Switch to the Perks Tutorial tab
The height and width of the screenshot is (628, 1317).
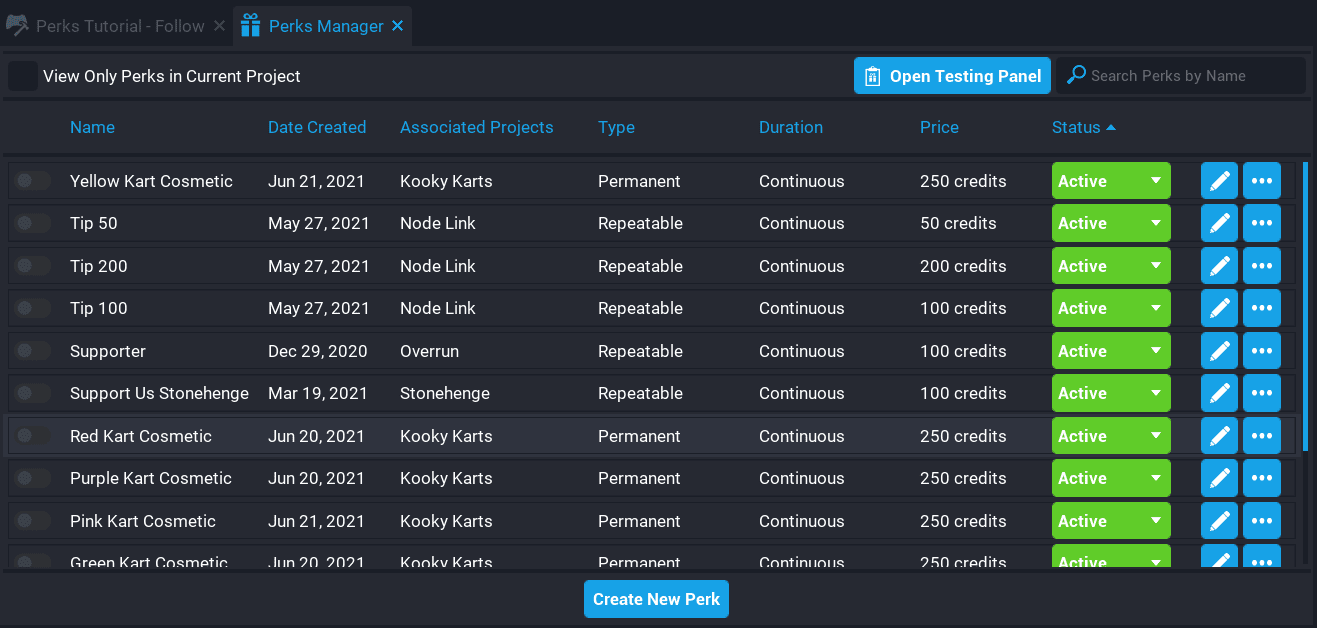coord(119,26)
